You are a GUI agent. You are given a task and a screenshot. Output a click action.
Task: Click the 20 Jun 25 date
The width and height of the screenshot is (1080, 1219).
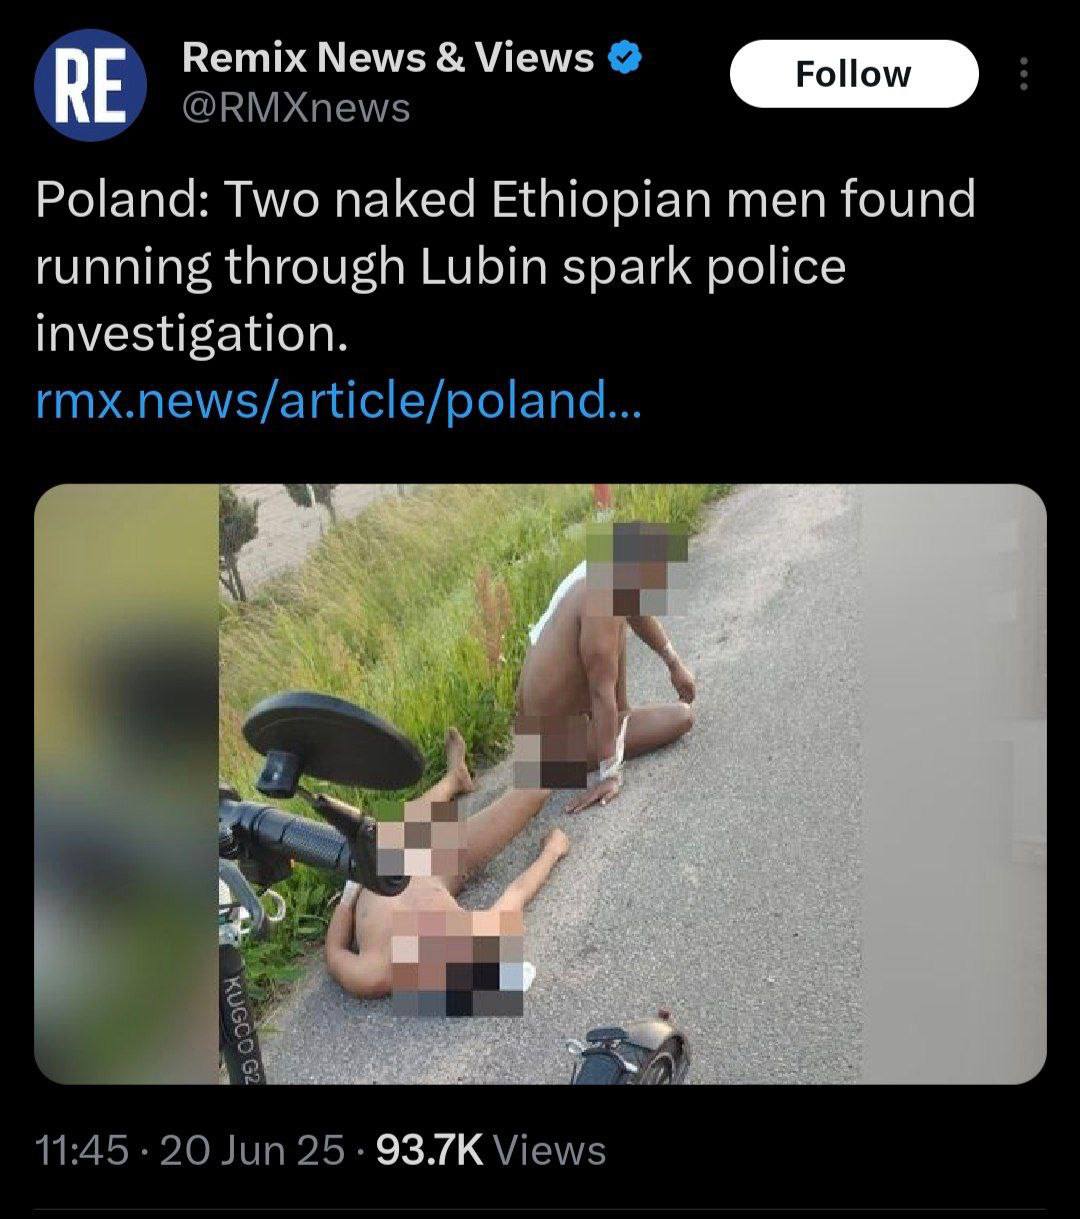click(x=252, y=1150)
